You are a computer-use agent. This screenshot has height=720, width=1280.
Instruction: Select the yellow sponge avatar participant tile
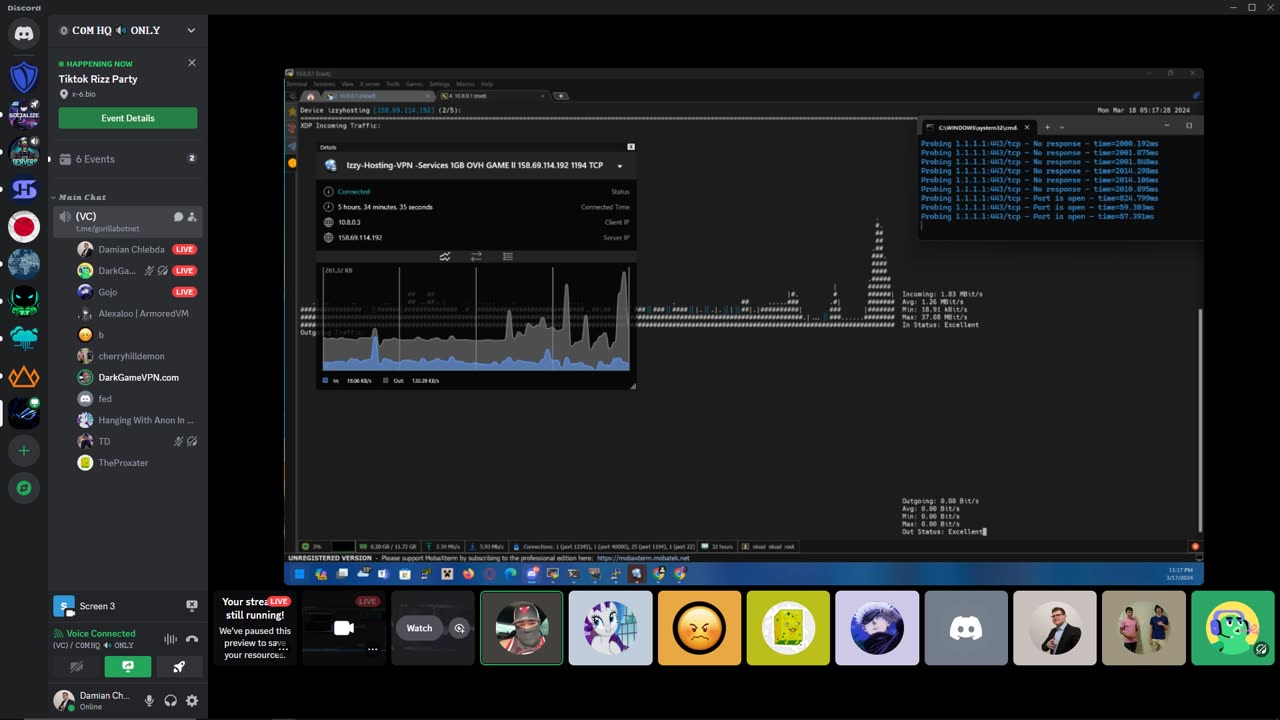tap(788, 628)
